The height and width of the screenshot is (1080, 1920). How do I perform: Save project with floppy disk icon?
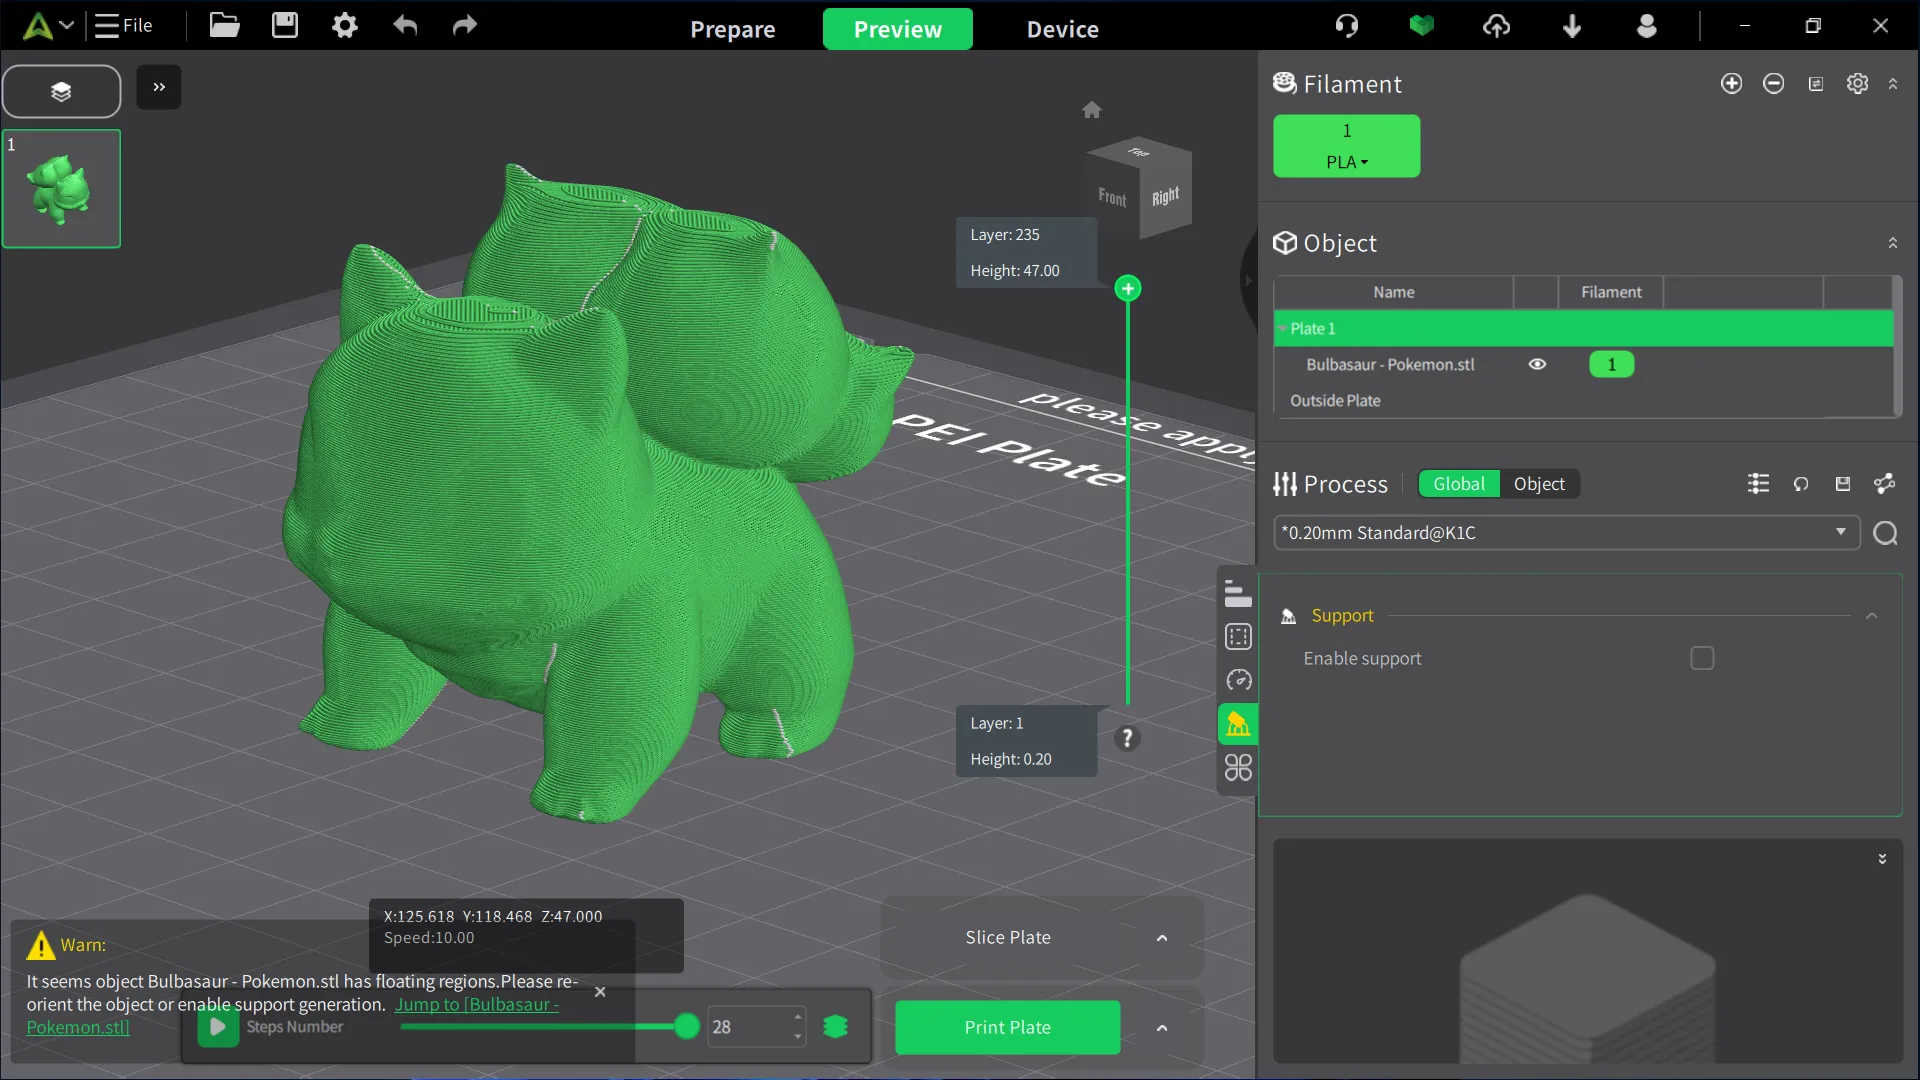(x=285, y=26)
